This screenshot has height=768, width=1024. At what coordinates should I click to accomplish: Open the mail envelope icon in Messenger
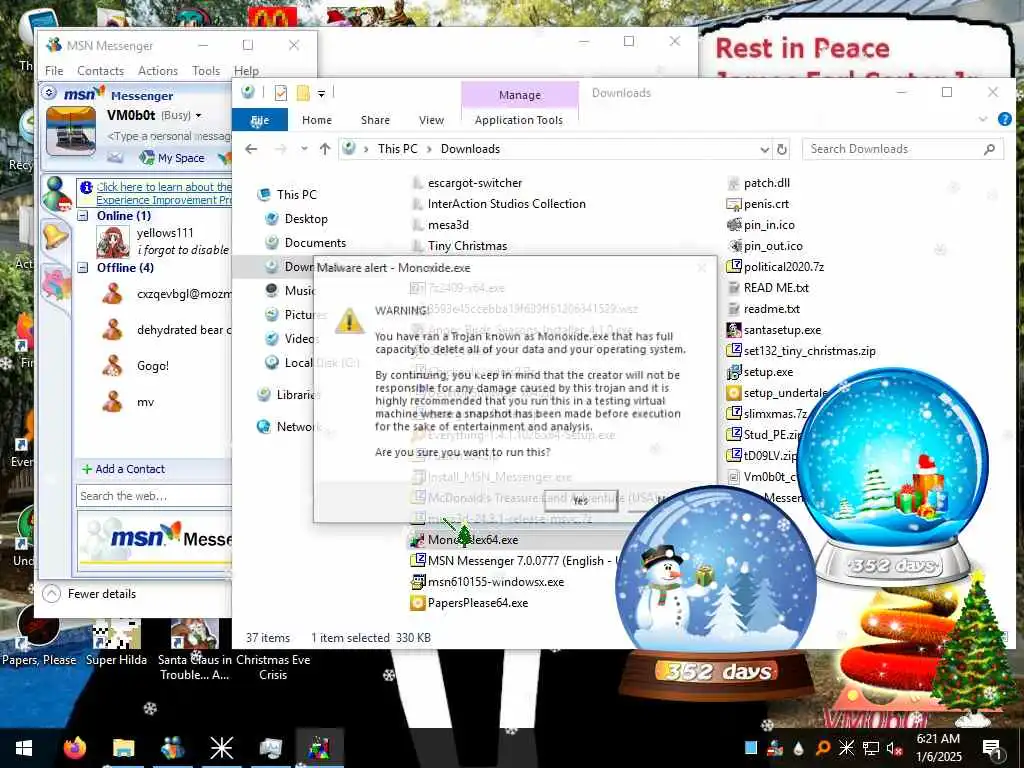point(115,157)
